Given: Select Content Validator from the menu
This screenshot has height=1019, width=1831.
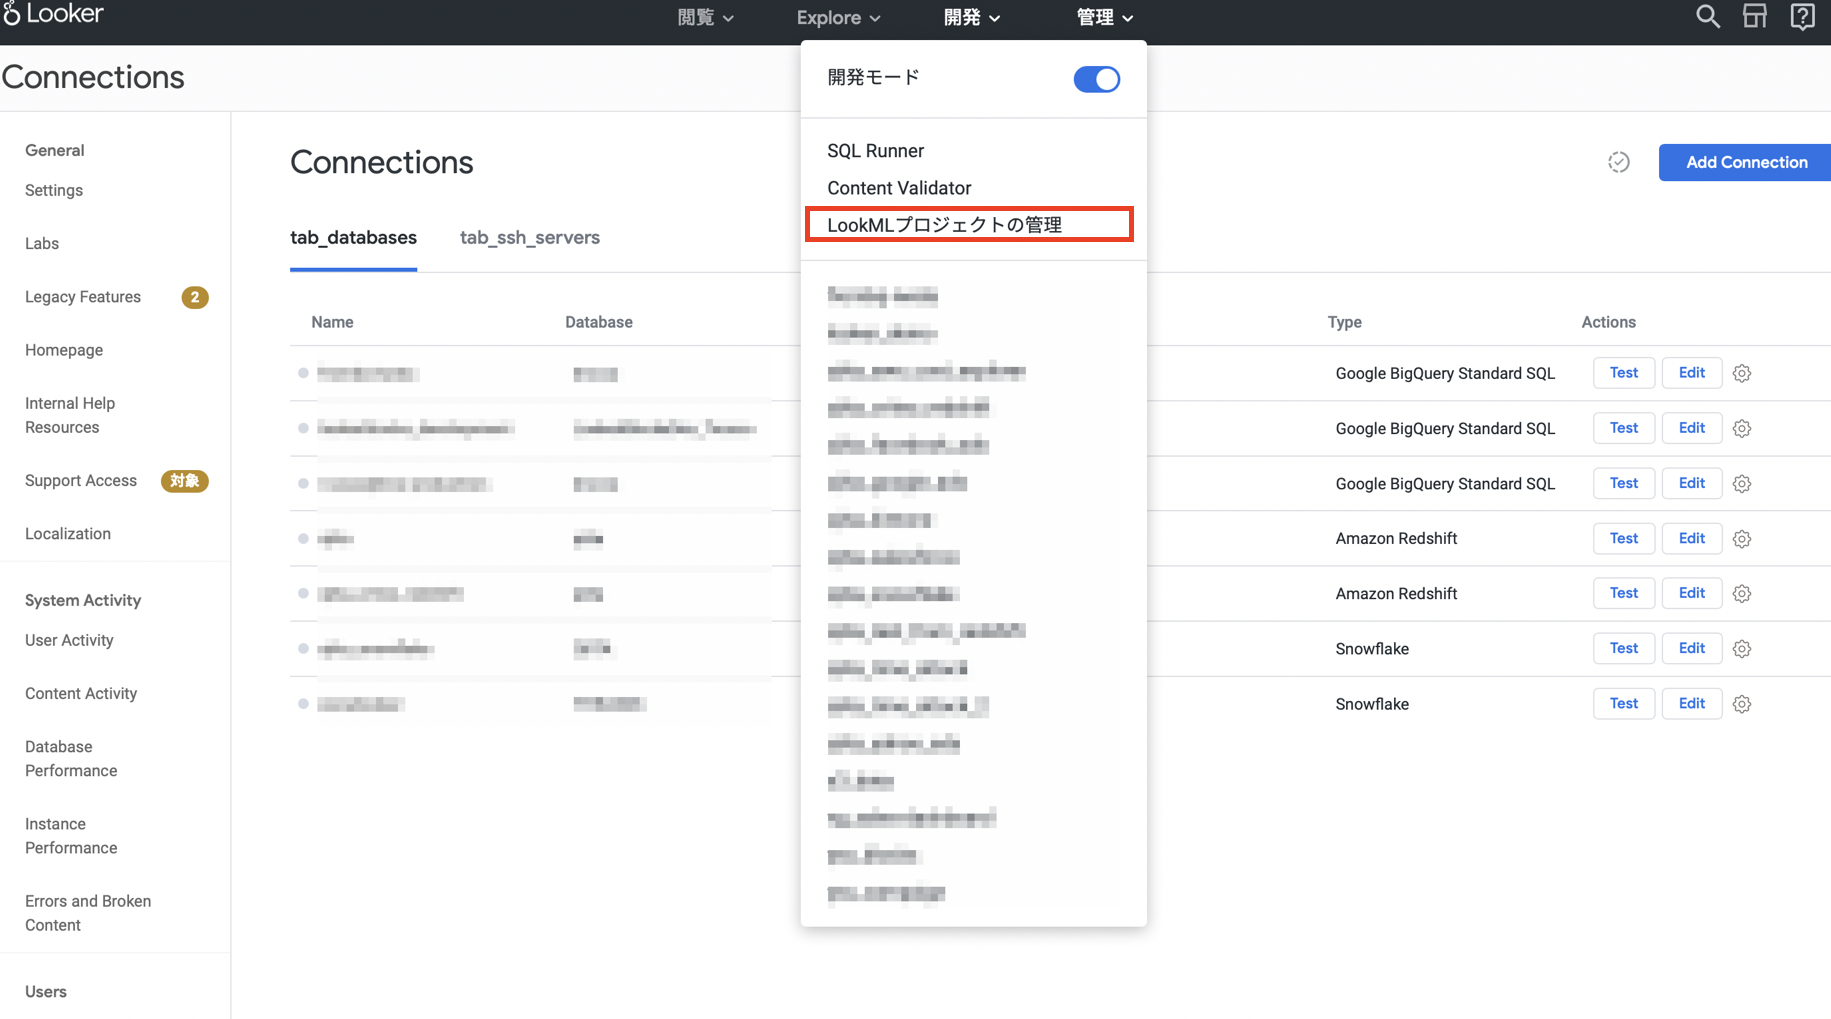Looking at the screenshot, I should coord(899,188).
